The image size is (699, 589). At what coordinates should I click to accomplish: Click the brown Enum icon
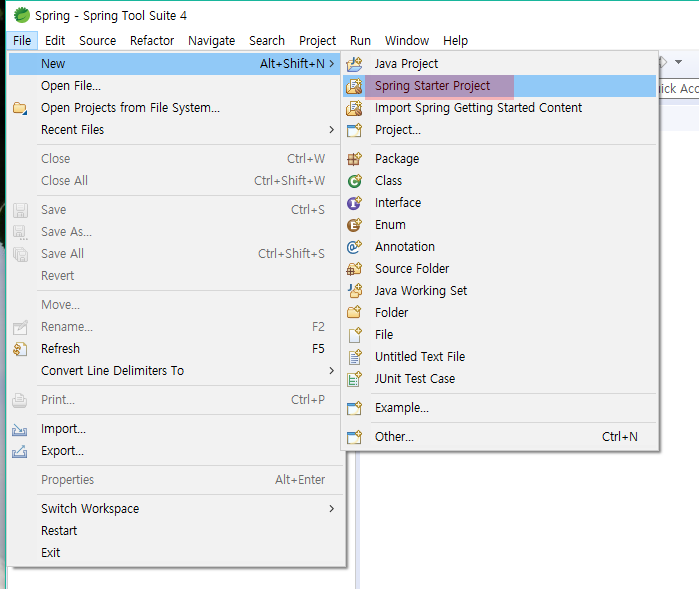tap(354, 225)
